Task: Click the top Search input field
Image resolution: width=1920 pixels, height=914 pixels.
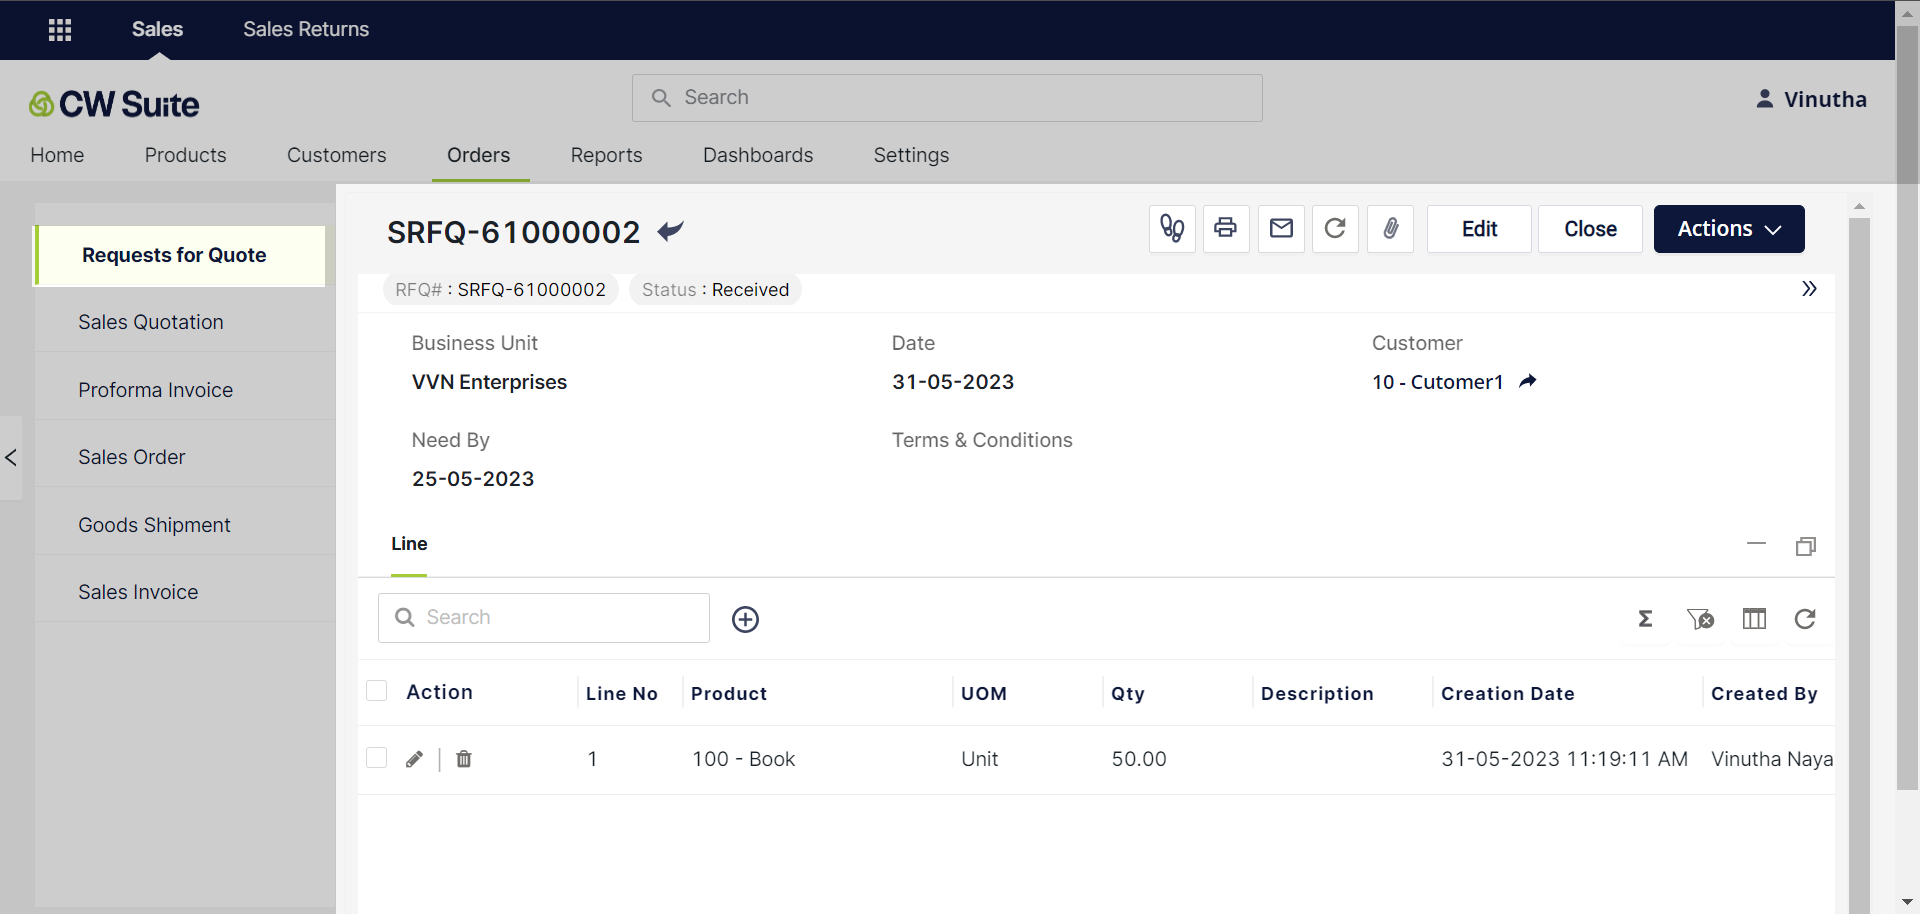Action: [947, 98]
